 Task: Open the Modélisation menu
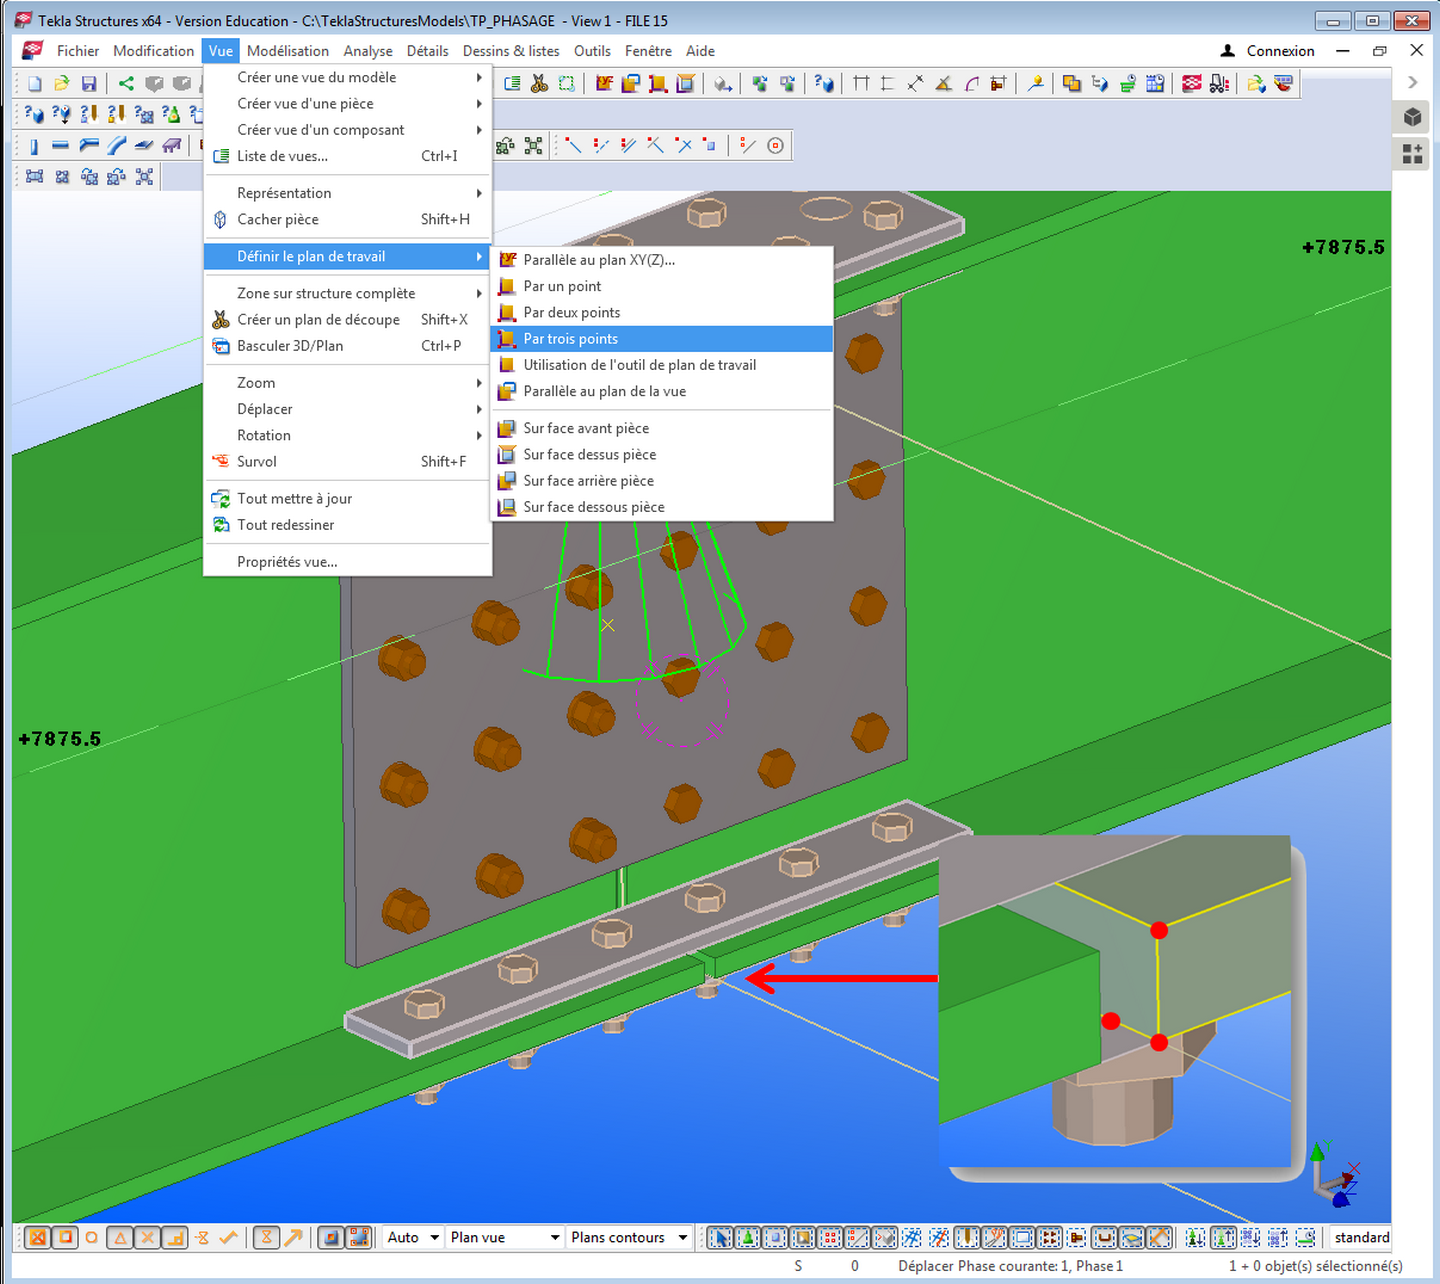pyautogui.click(x=288, y=51)
